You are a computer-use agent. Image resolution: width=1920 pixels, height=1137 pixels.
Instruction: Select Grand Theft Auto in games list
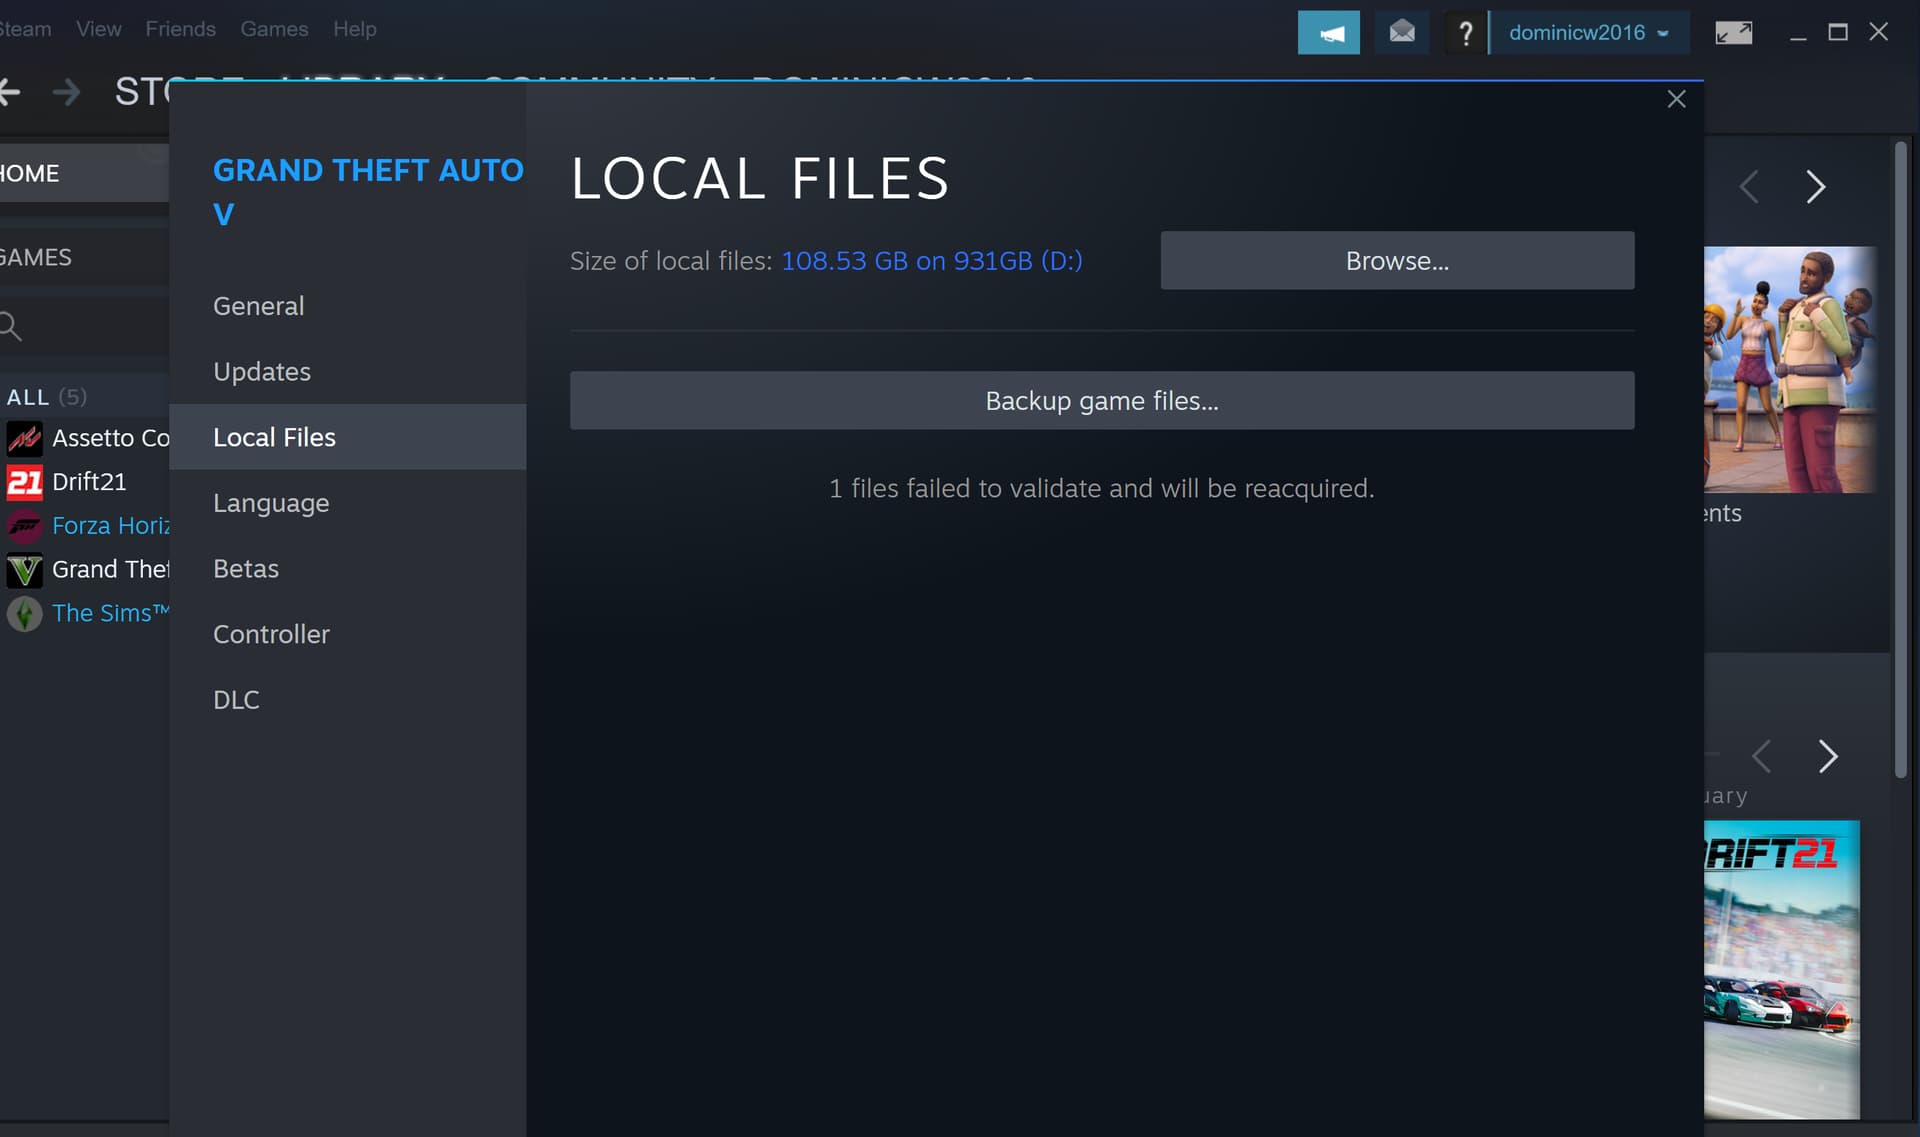(x=110, y=570)
